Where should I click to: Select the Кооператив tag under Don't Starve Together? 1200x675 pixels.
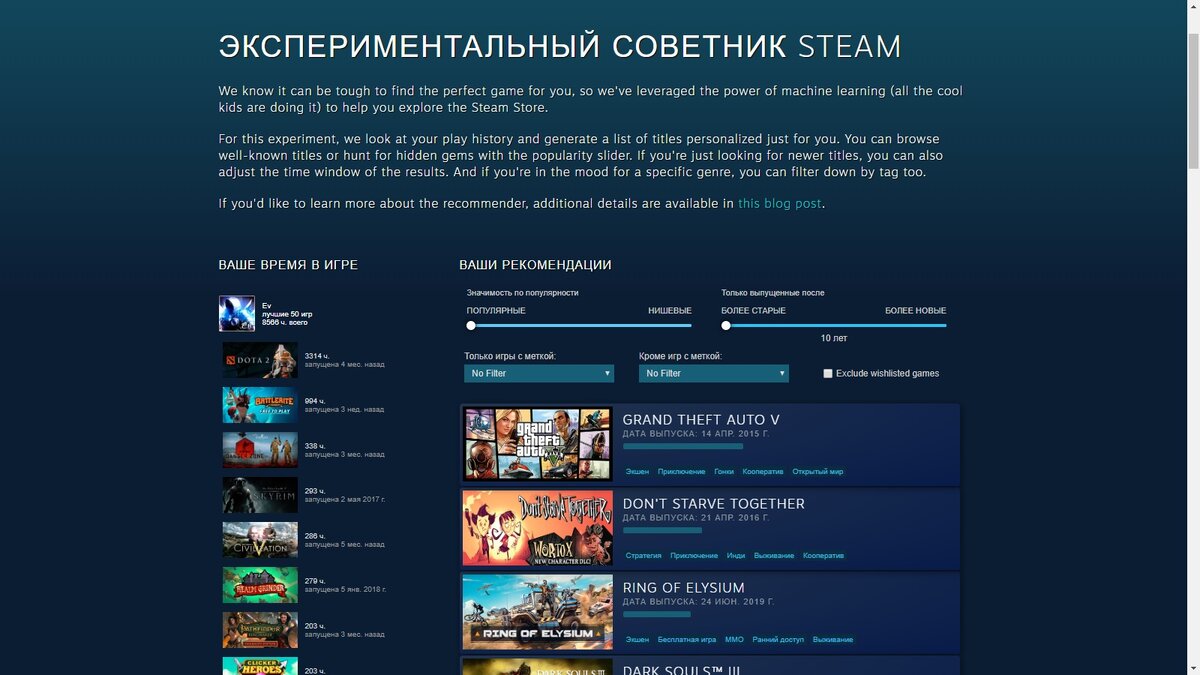click(x=823, y=555)
